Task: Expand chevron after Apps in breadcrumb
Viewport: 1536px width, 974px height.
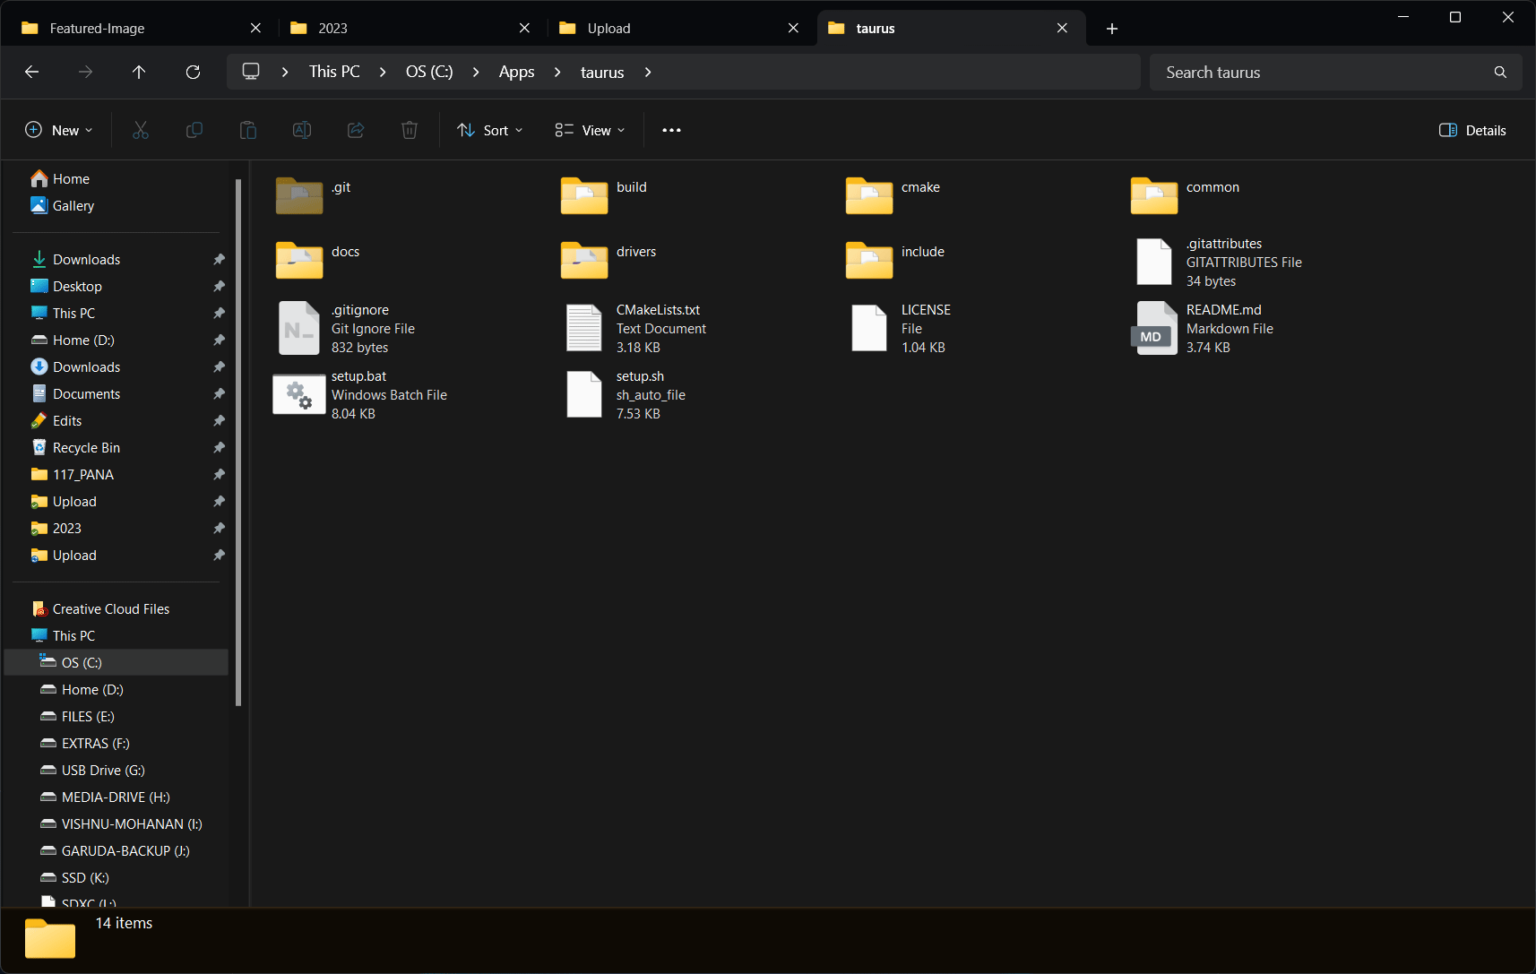Action: [558, 72]
